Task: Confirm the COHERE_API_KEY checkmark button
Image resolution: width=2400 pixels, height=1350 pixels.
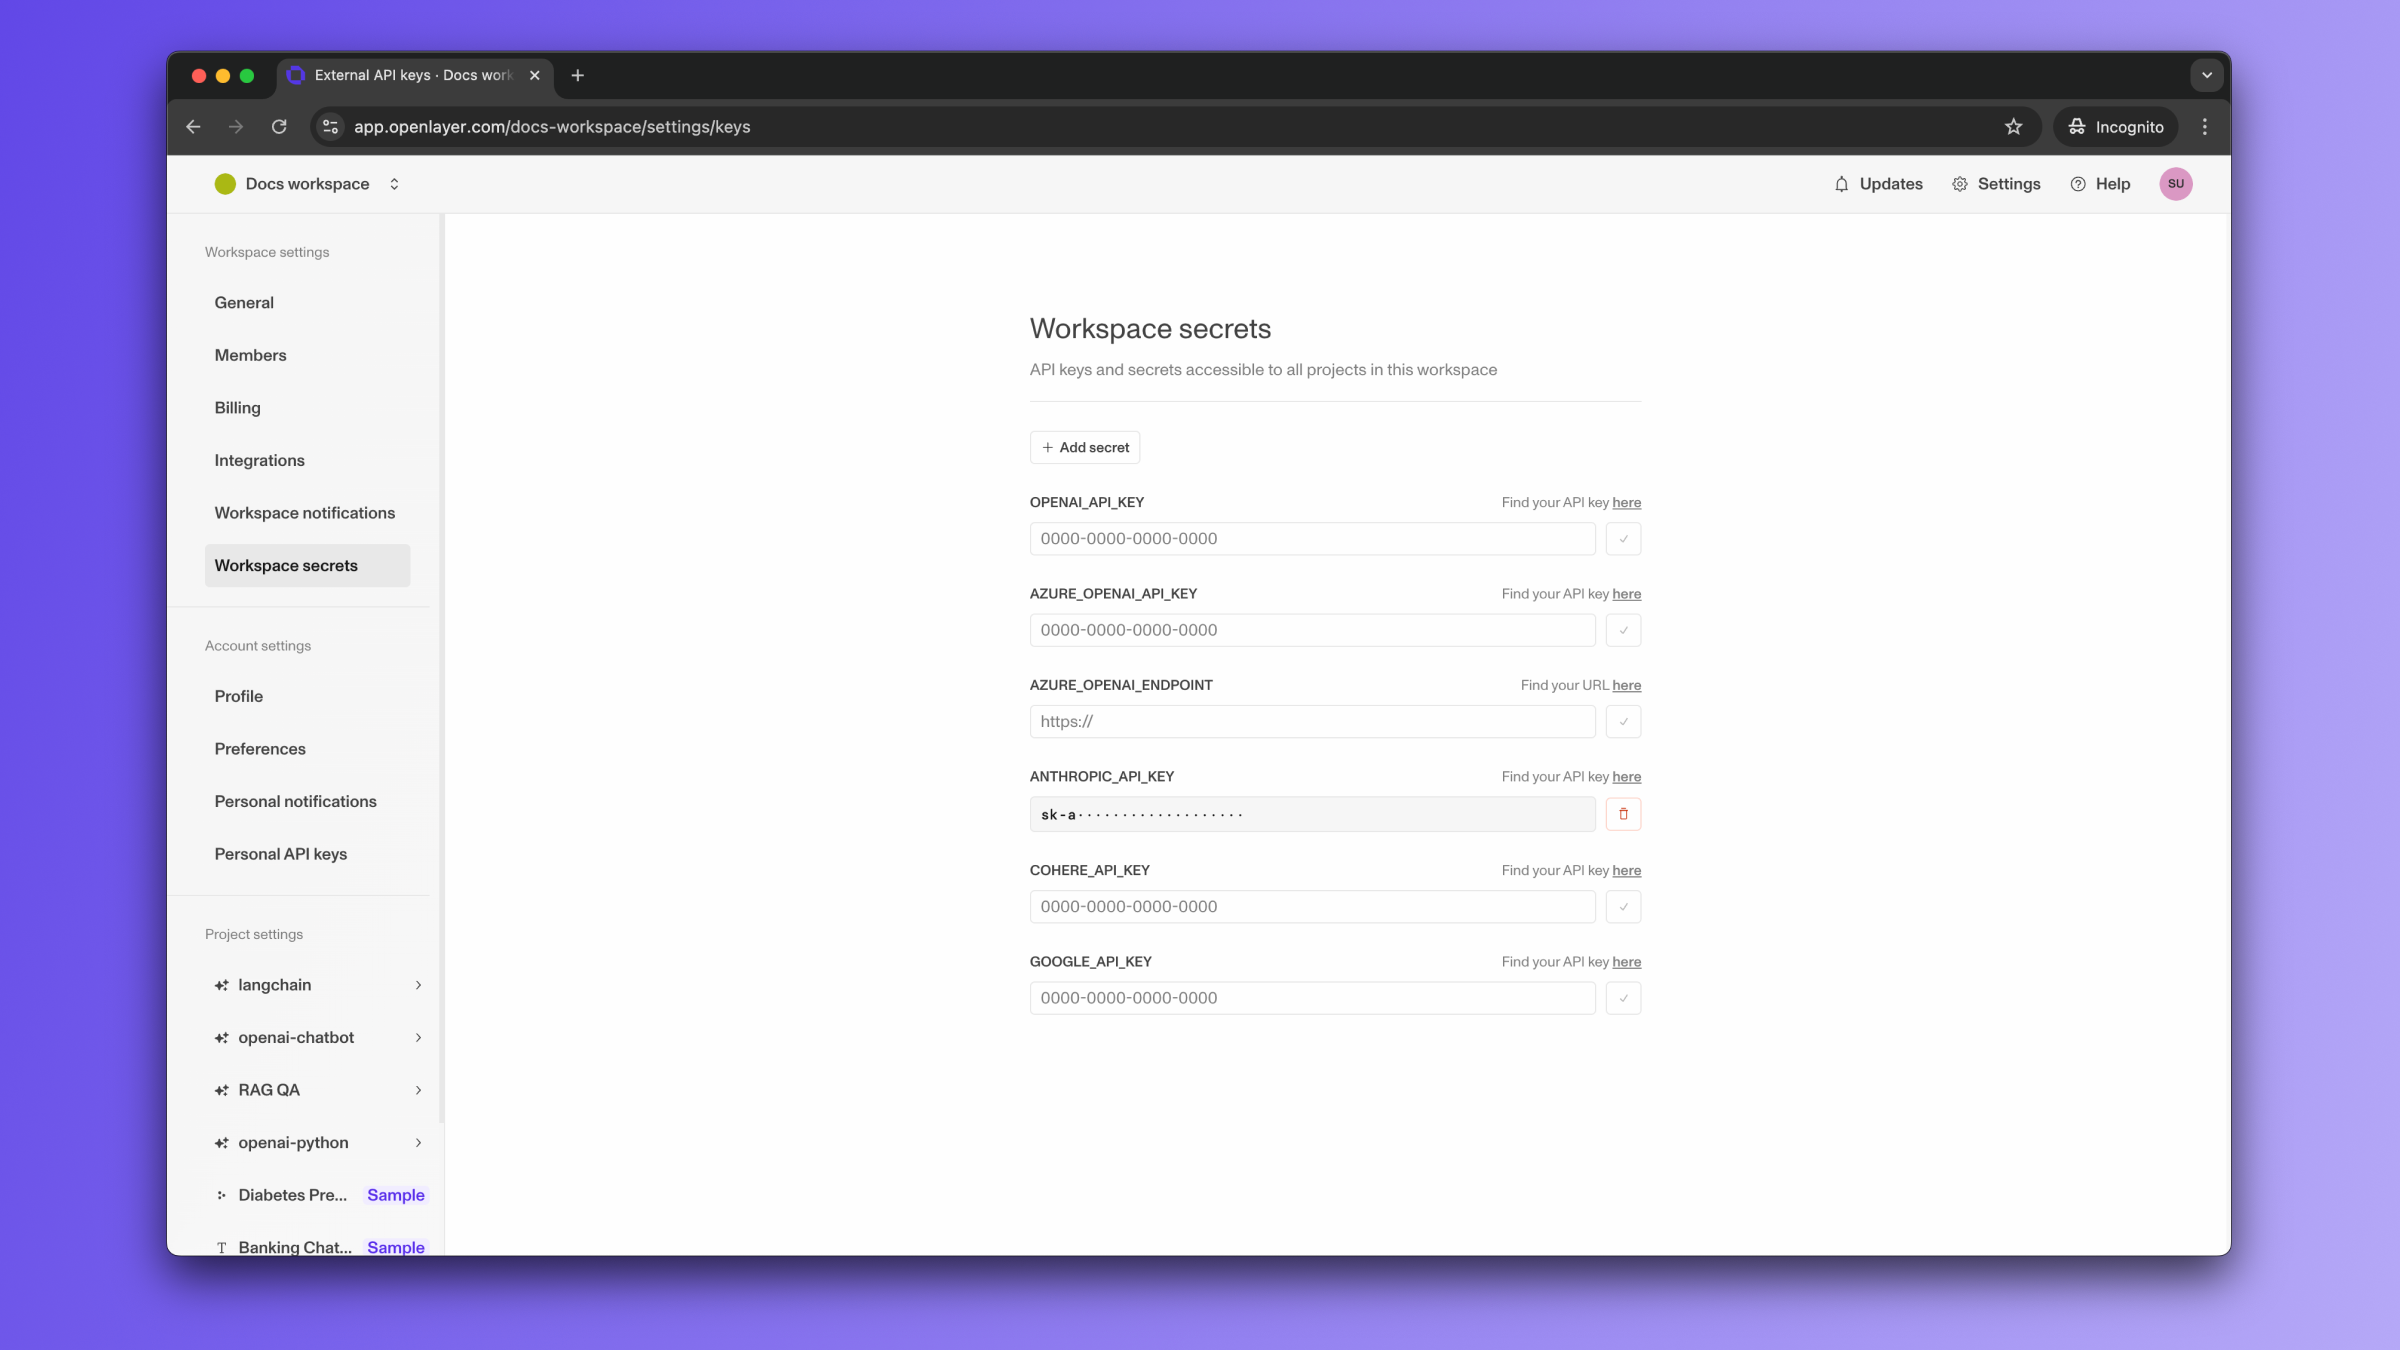Action: click(x=1622, y=907)
